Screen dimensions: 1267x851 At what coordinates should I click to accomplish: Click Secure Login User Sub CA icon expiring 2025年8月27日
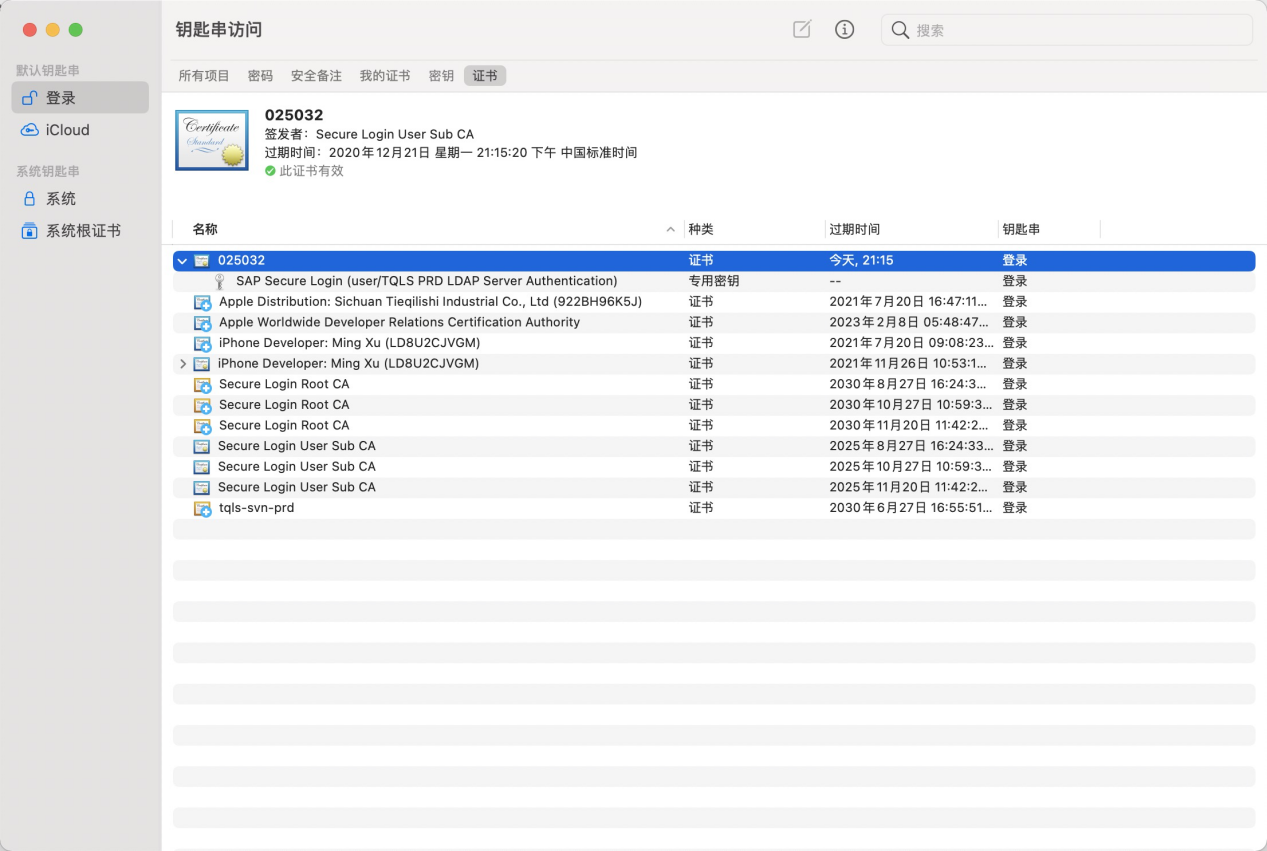(x=202, y=447)
